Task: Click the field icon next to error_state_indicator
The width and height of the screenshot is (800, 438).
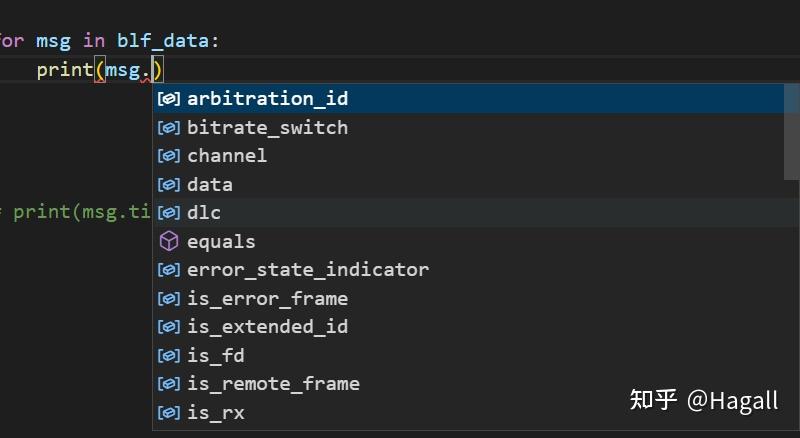Action: (168, 270)
